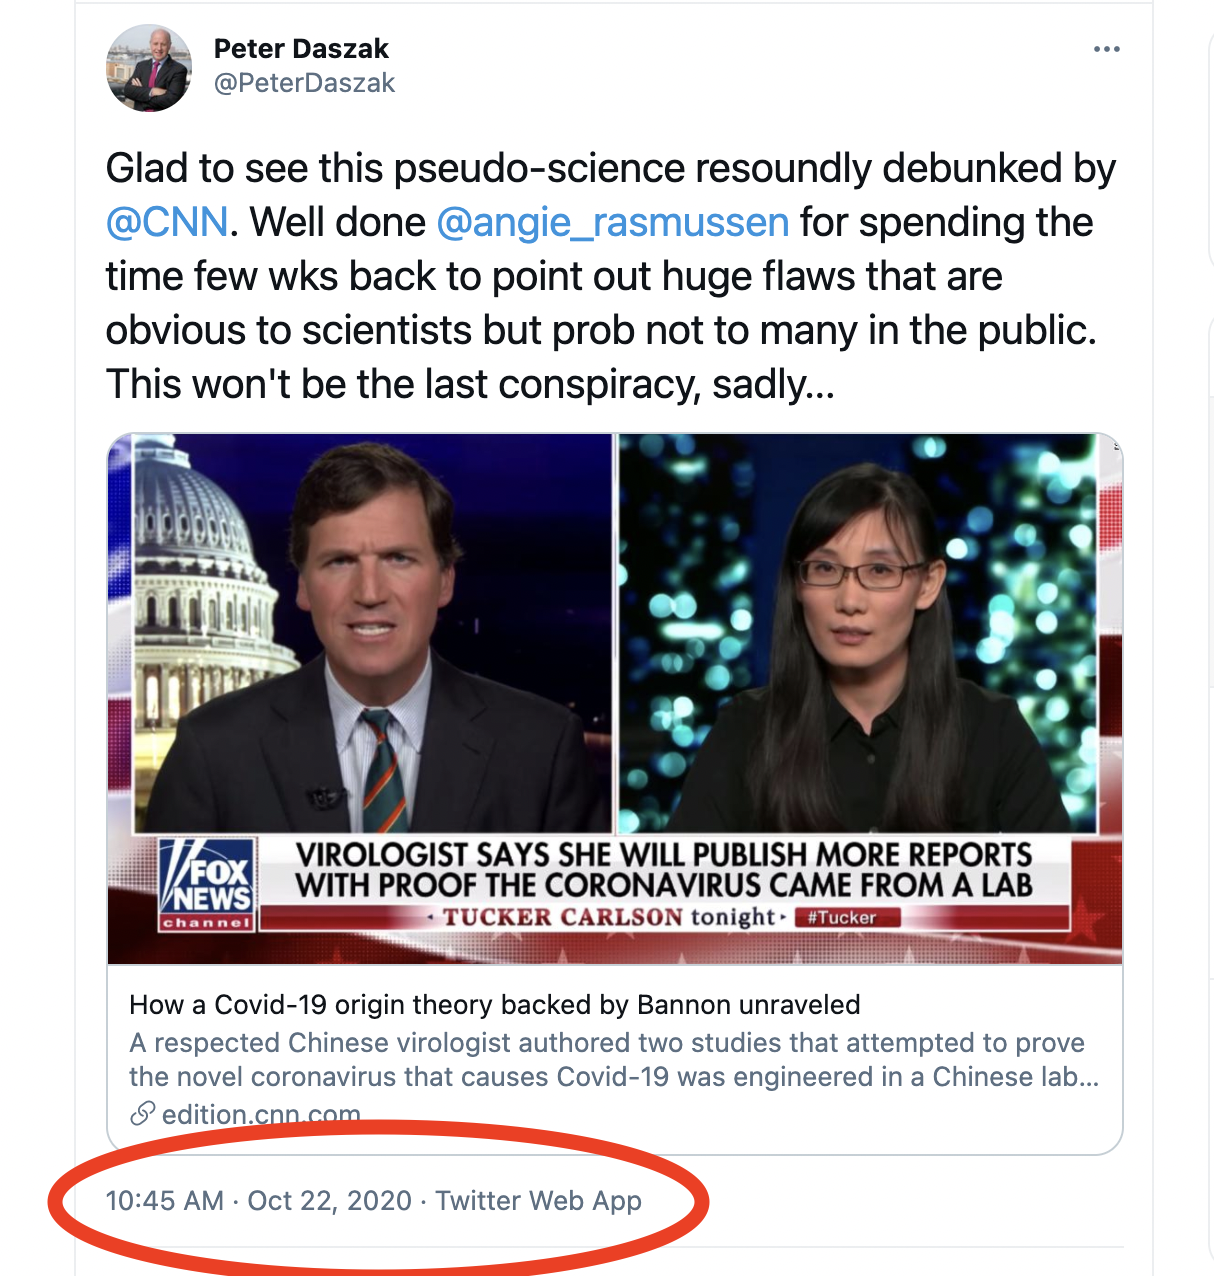1214x1276 pixels.
Task: Click the 'VIROLOGIST SAYS SHE WILL PUBLISH' banner
Action: (663, 869)
